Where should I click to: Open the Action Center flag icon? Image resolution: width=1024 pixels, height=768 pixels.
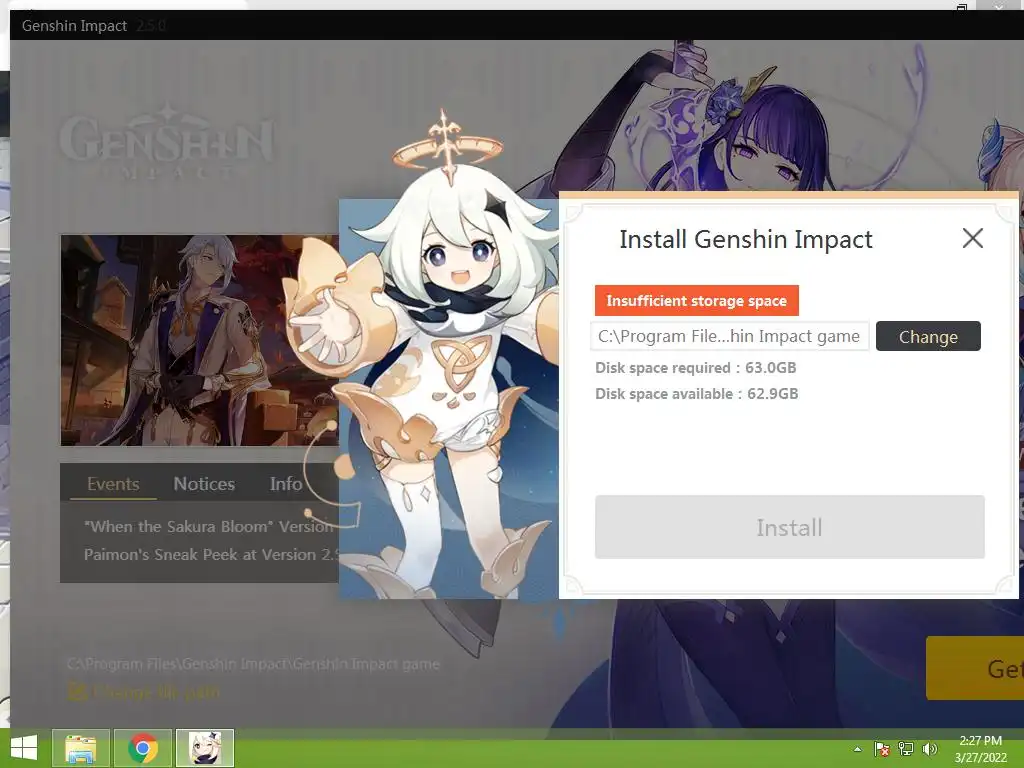(x=881, y=749)
